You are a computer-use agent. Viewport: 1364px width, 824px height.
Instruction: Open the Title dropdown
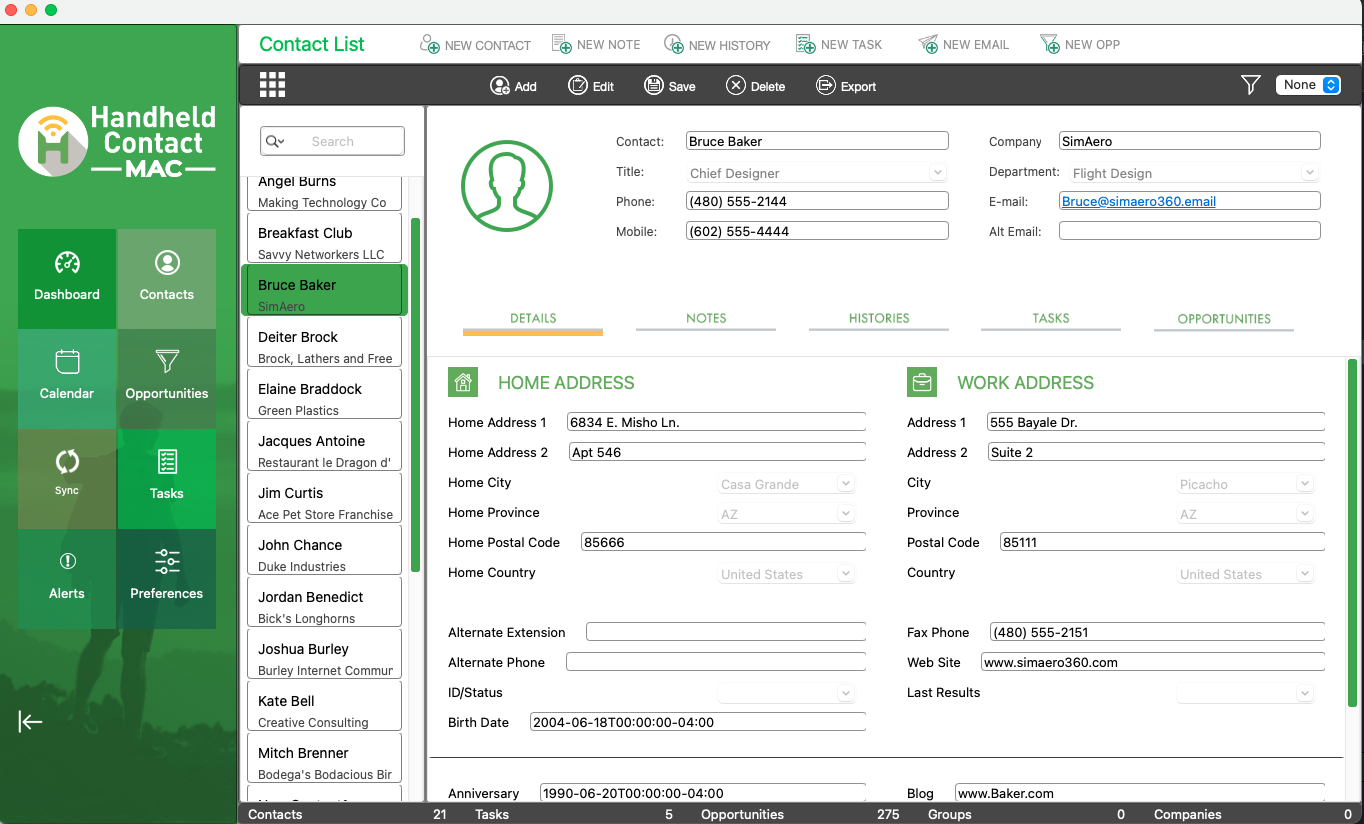pyautogui.click(x=817, y=173)
